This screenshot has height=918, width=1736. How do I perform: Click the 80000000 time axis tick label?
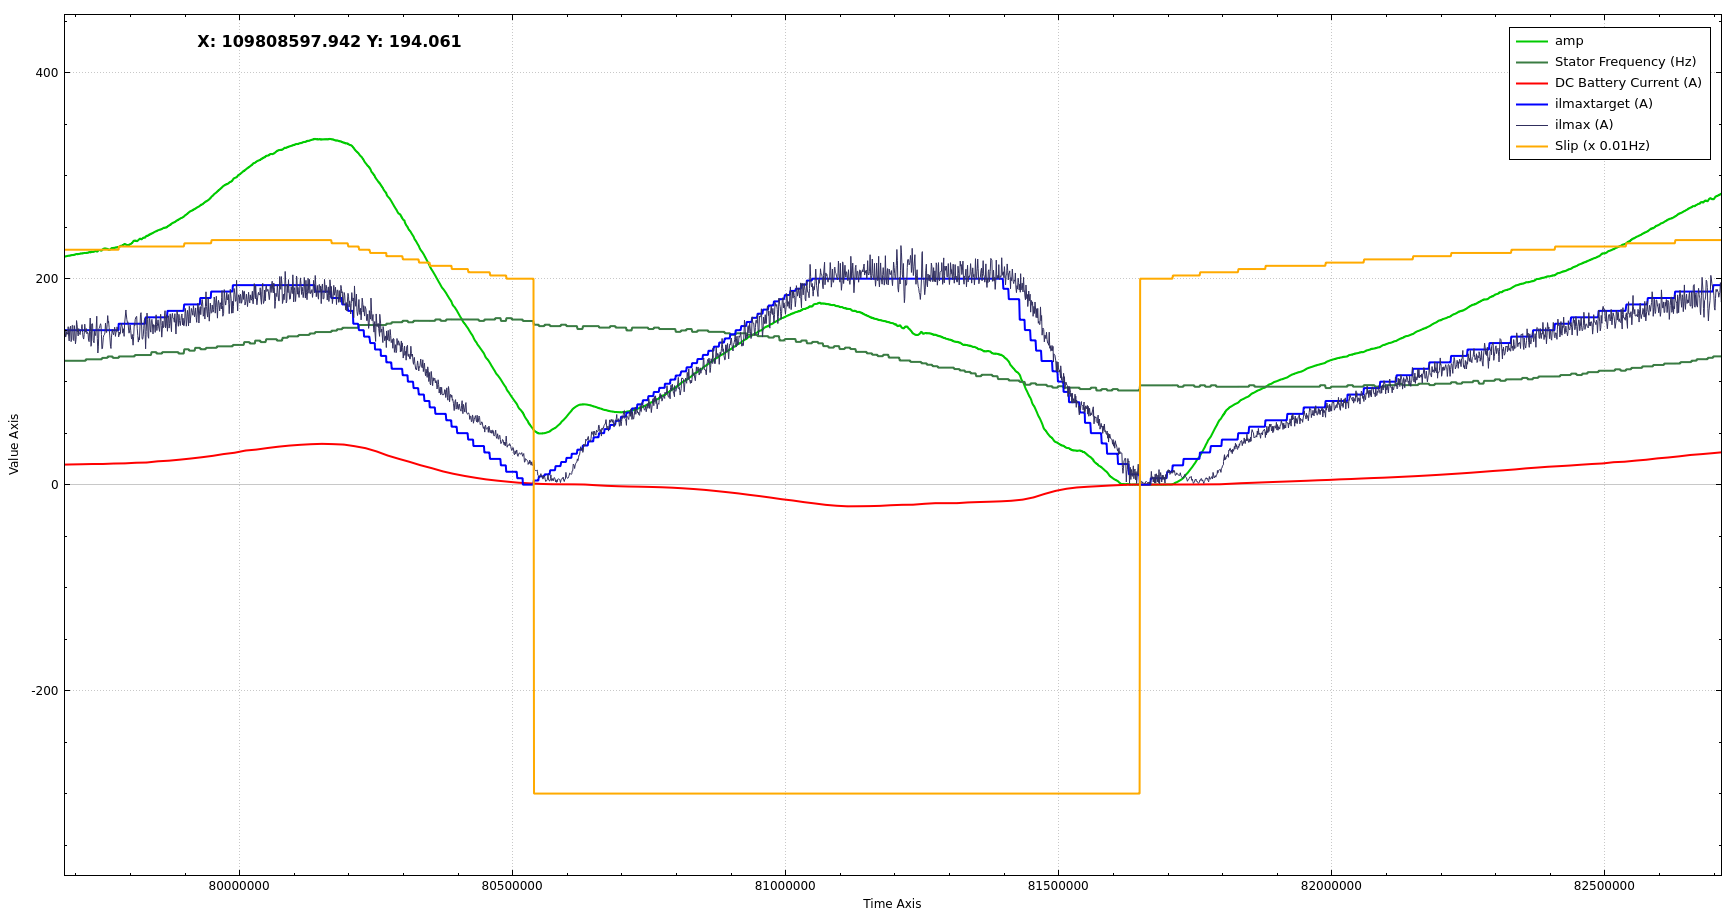tap(238, 886)
